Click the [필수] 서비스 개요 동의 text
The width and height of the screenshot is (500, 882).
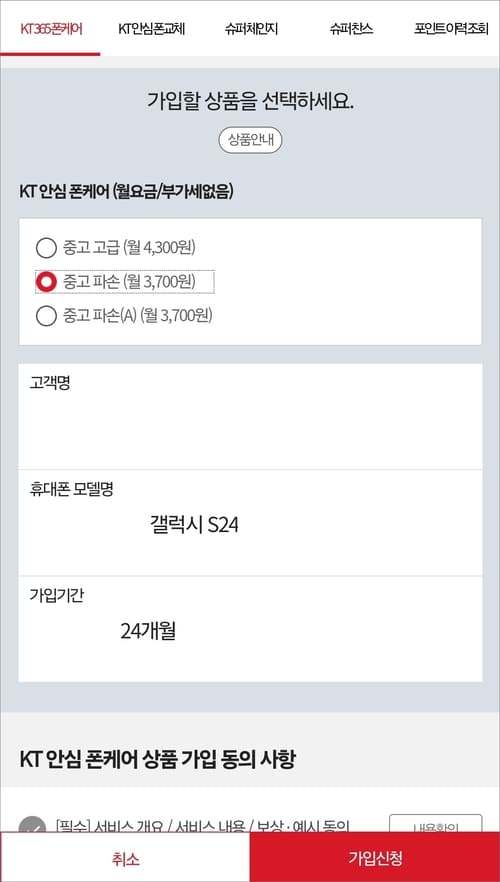click(x=202, y=826)
